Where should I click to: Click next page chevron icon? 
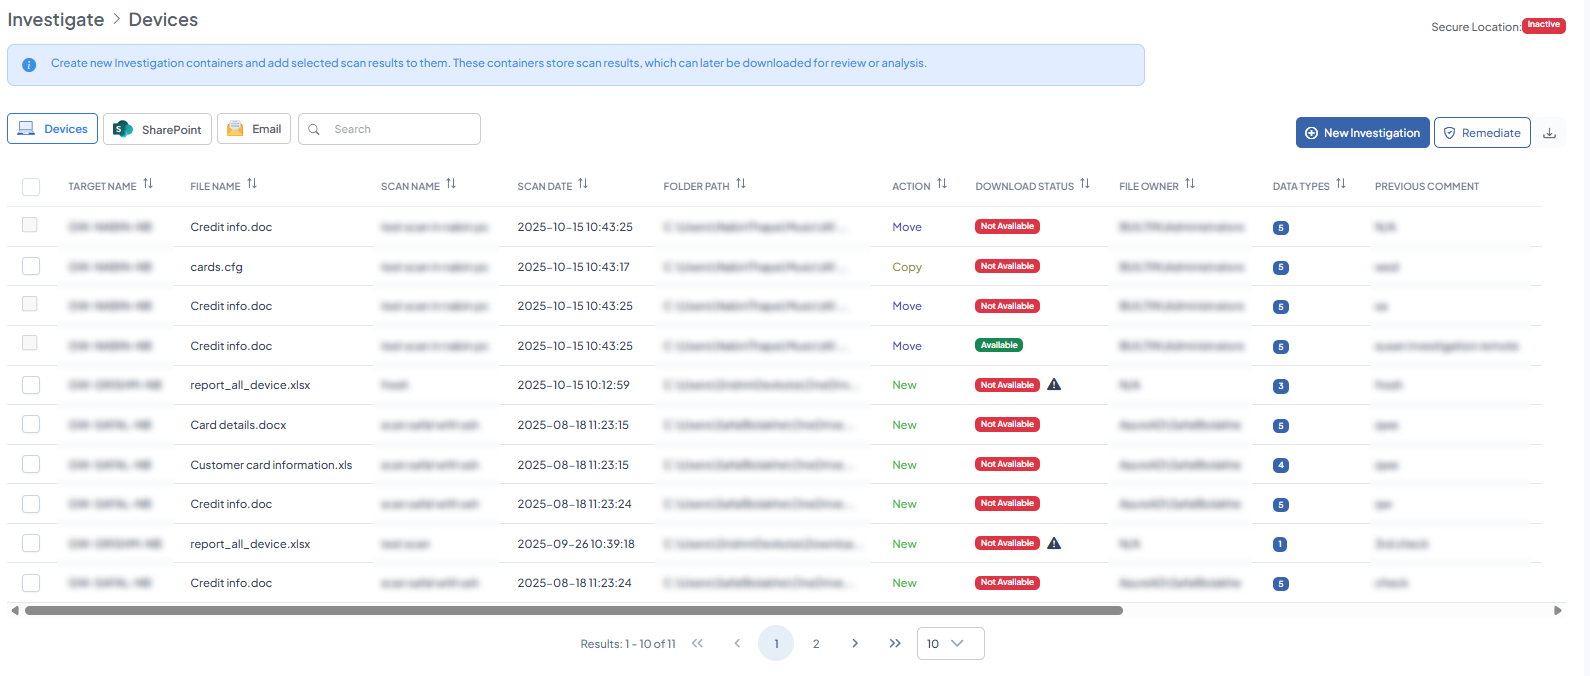855,644
